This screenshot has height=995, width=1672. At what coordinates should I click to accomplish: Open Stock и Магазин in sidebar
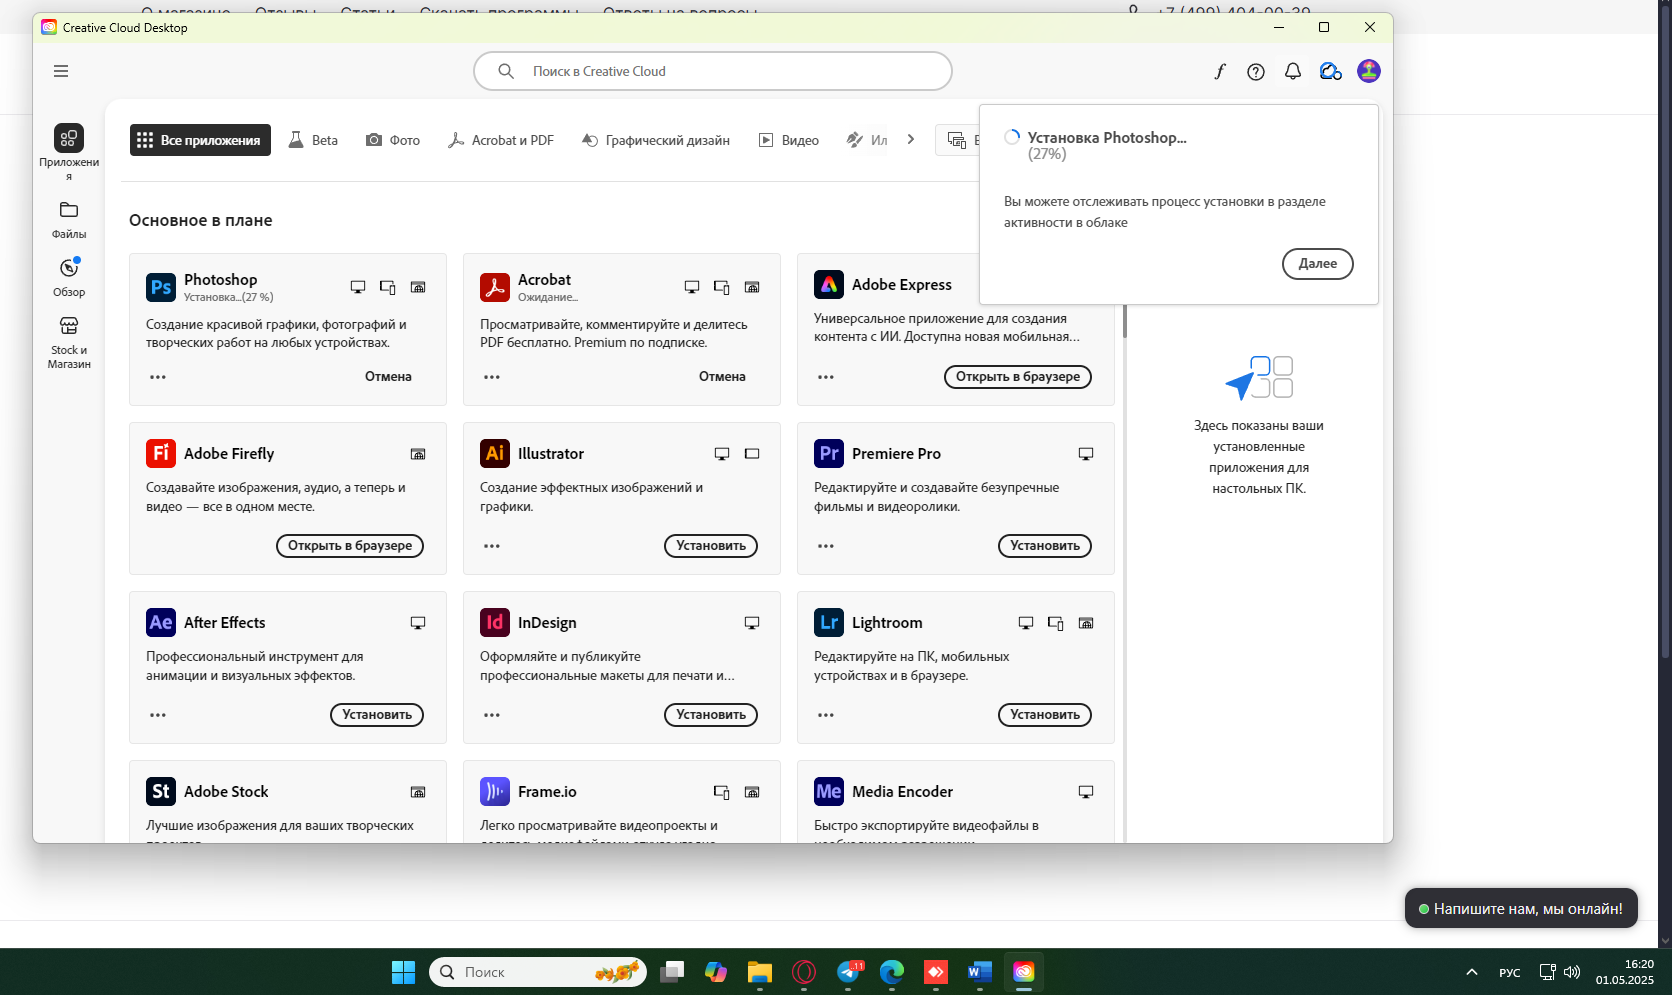69,343
